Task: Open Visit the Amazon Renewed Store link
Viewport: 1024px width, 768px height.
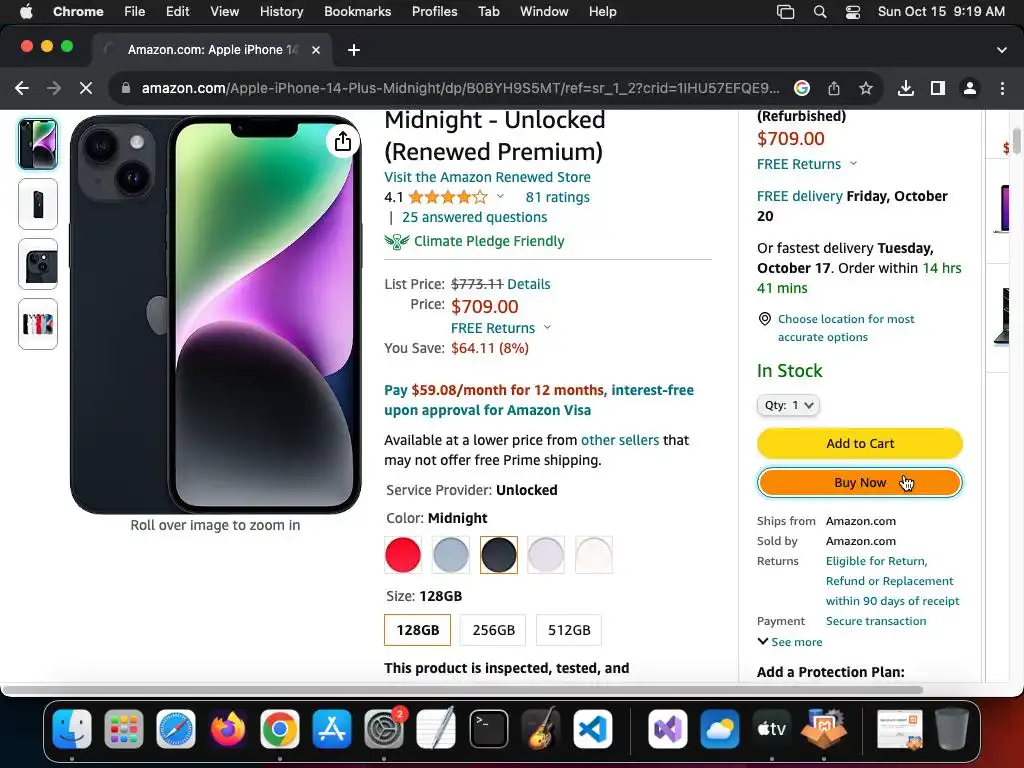Action: (x=487, y=177)
